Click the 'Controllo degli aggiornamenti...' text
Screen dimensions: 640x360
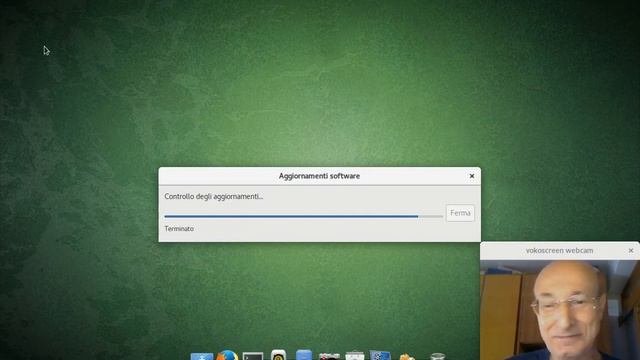coord(214,196)
